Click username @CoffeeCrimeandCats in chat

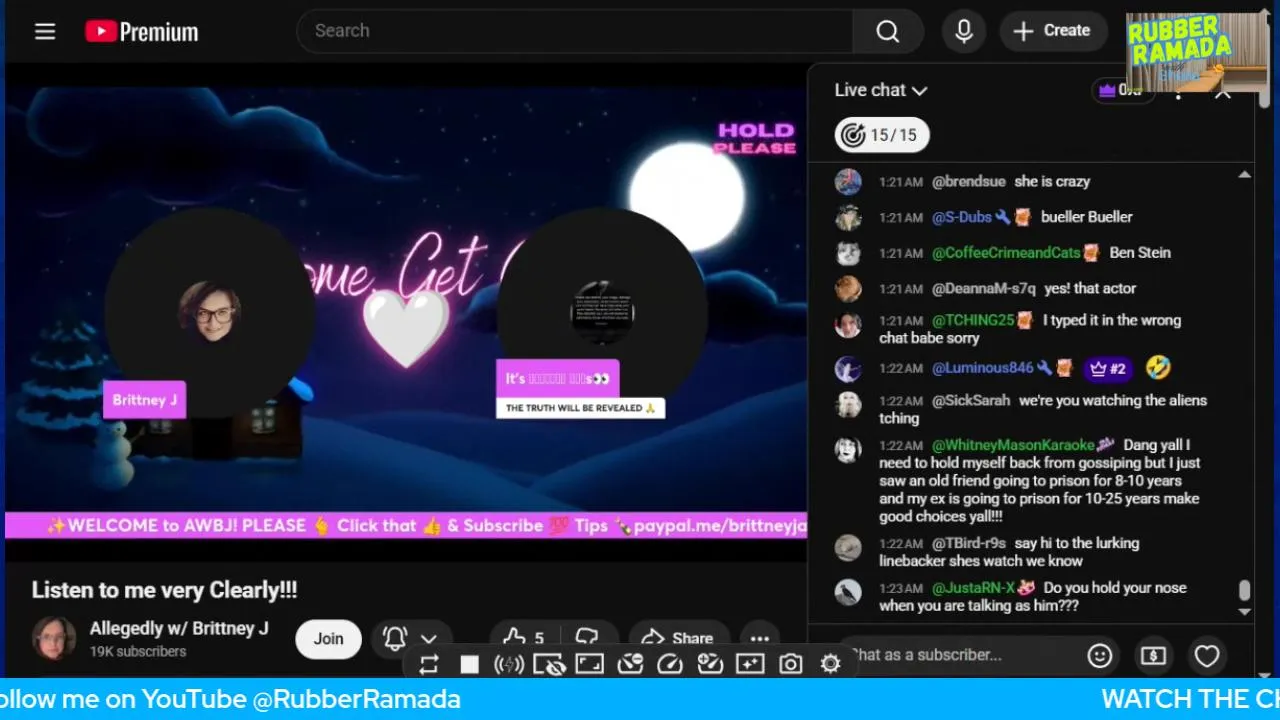pyautogui.click(x=1006, y=253)
